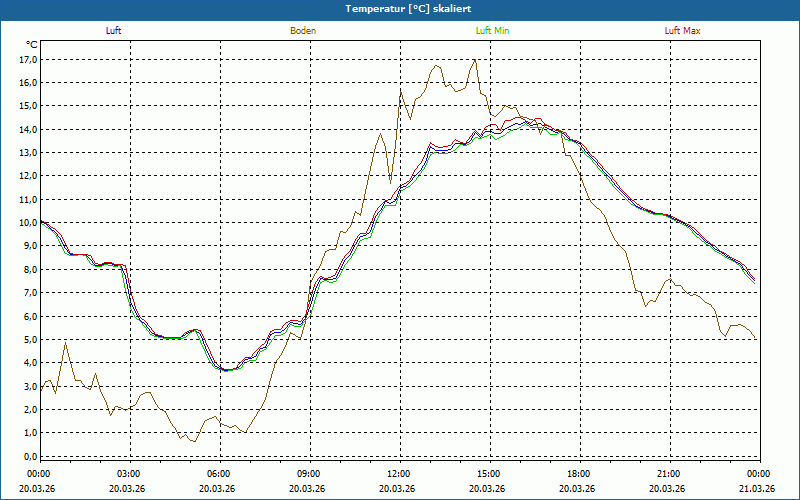800x500 pixels.
Task: Click the 15:00 time marker
Action: coord(488,474)
